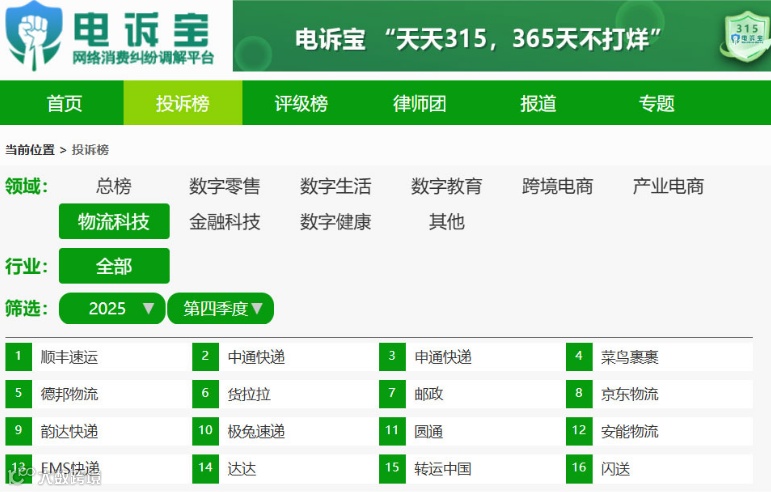Screen dimensions: 771x492
Task: Filter by 金融科技 domain
Action: (225, 222)
